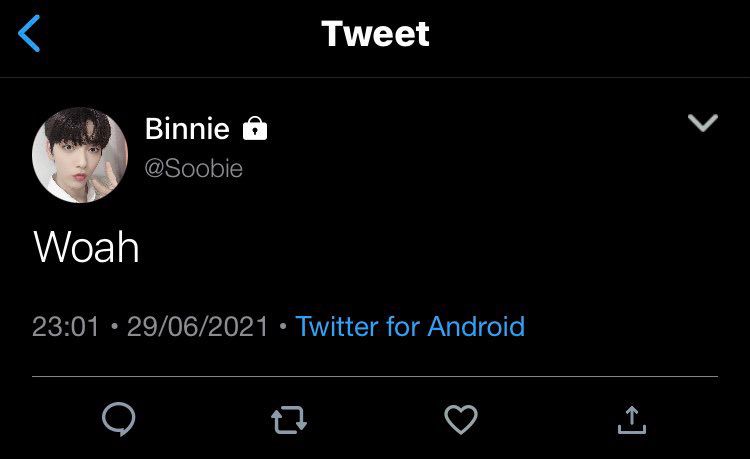
Task: Expand the tweet options chevron
Action: point(704,123)
